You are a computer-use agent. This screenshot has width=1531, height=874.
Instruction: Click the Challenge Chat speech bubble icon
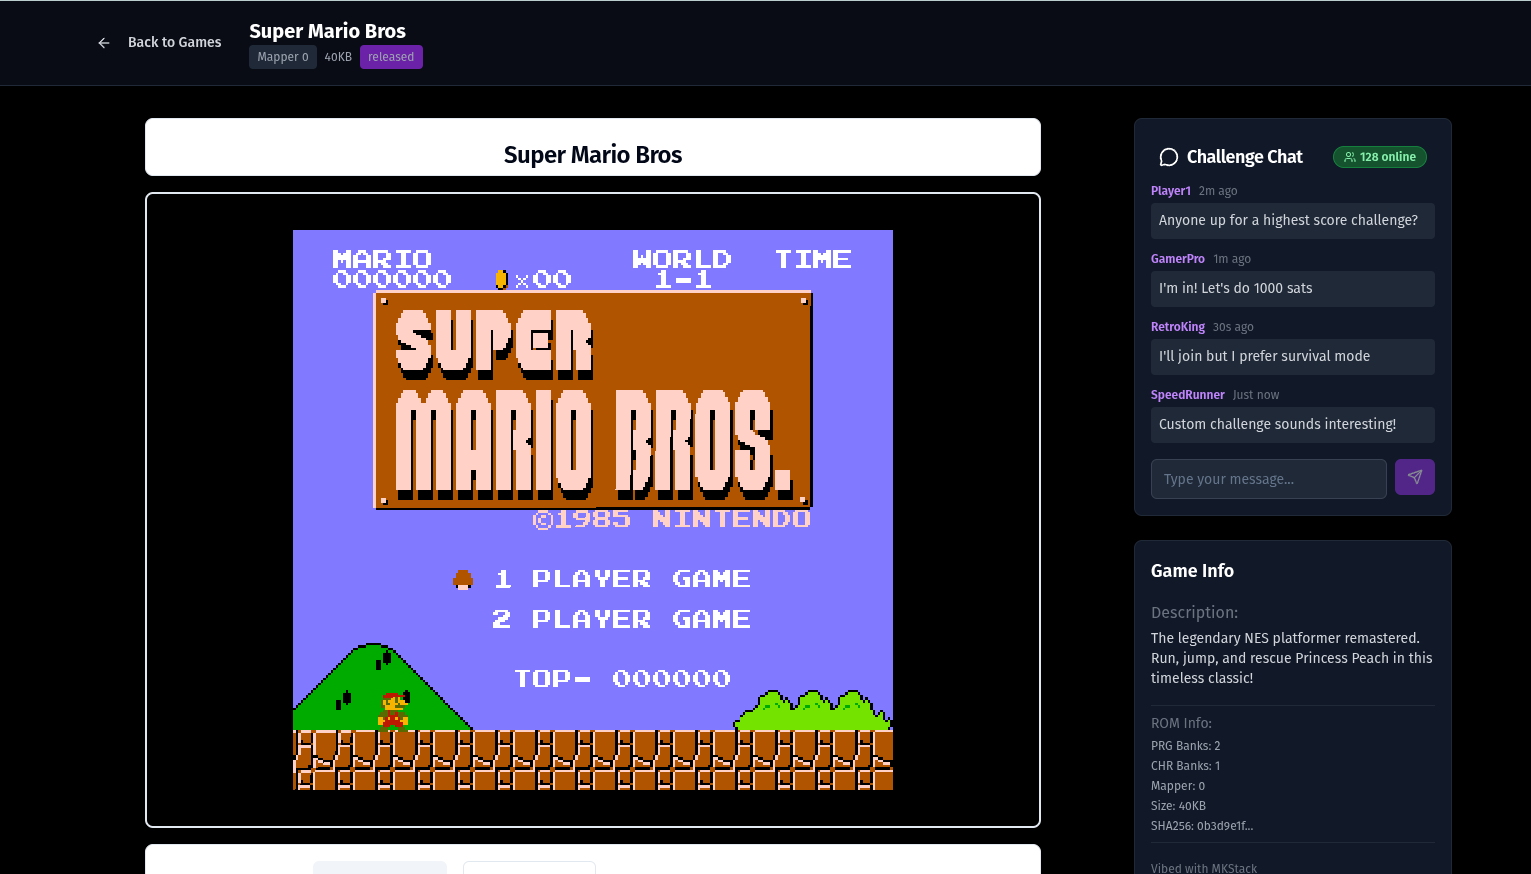(x=1168, y=157)
